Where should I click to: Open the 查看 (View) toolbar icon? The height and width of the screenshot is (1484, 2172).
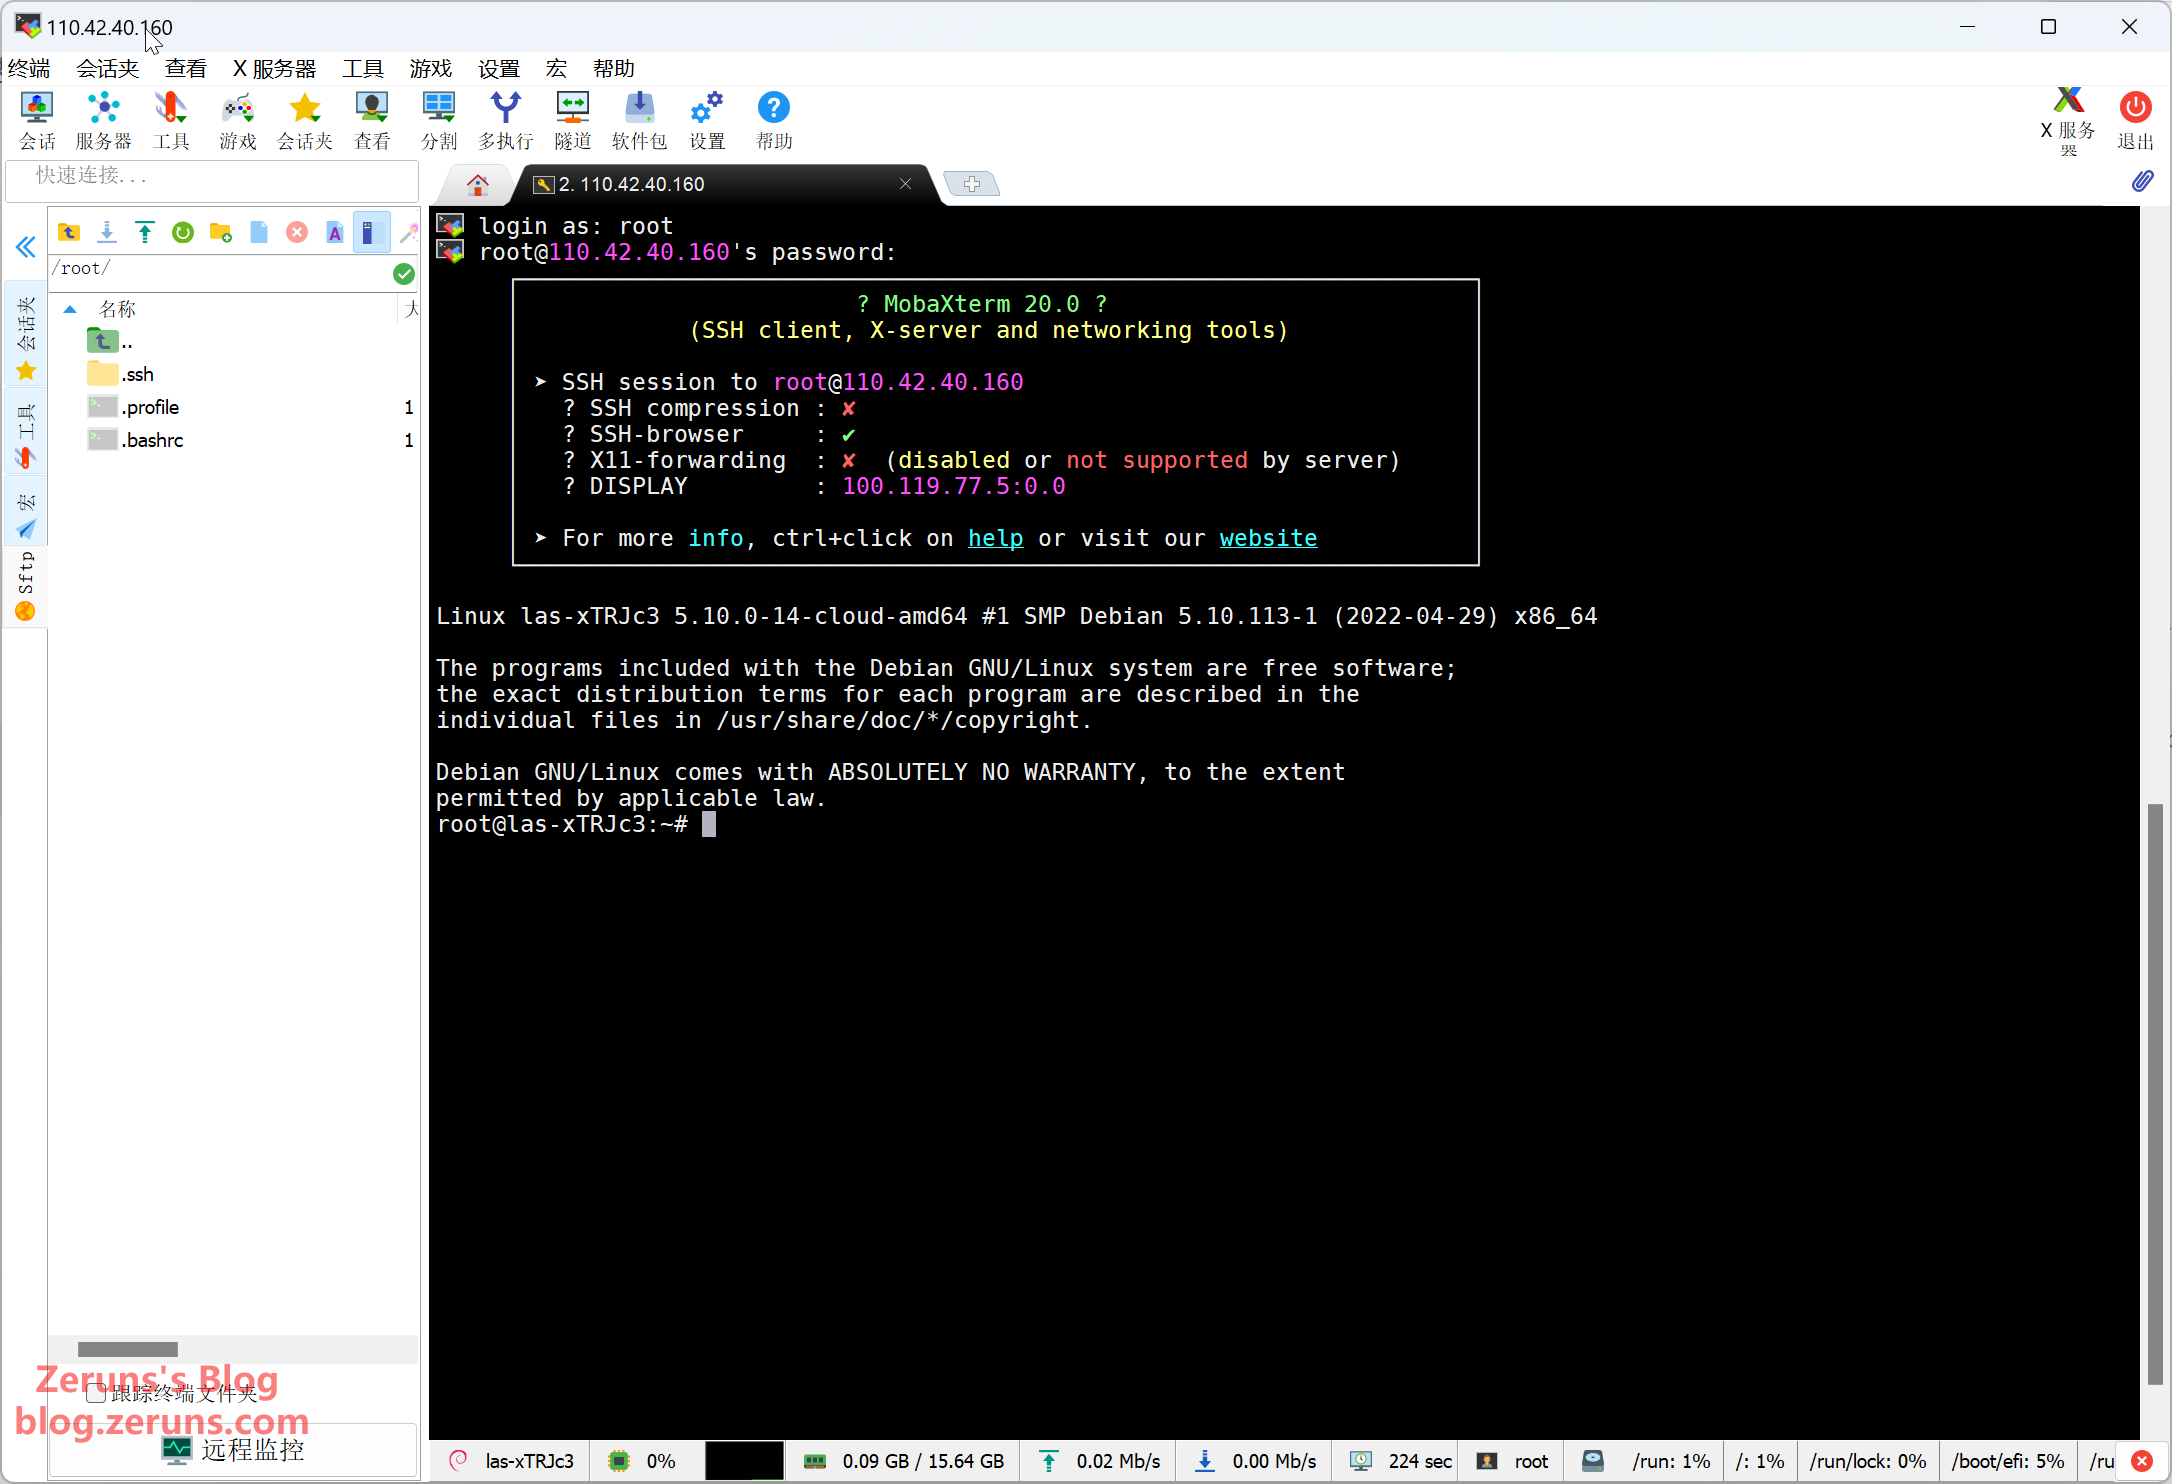pyautogui.click(x=372, y=120)
